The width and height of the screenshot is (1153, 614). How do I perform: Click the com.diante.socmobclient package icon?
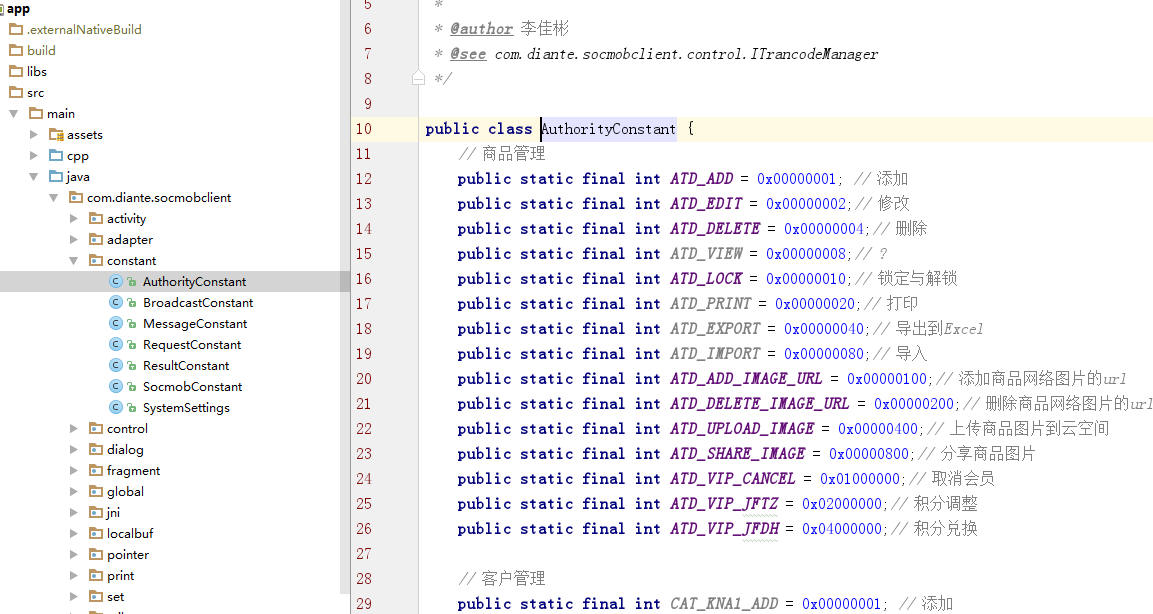[x=76, y=198]
